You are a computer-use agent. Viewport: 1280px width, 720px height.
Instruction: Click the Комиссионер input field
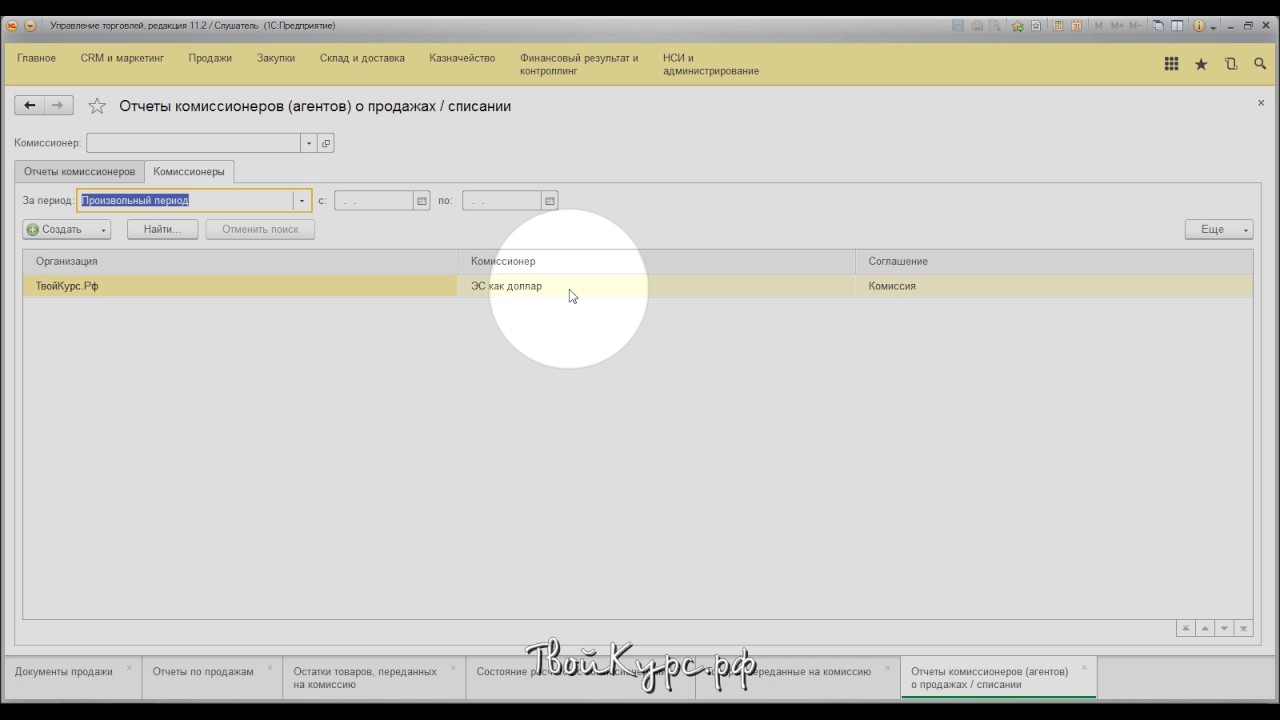coord(194,143)
